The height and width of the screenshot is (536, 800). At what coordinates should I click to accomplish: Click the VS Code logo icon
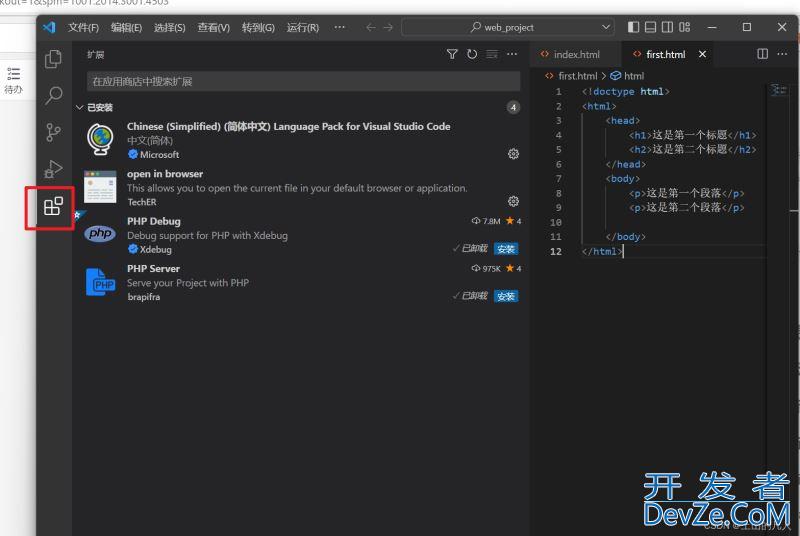(49, 27)
